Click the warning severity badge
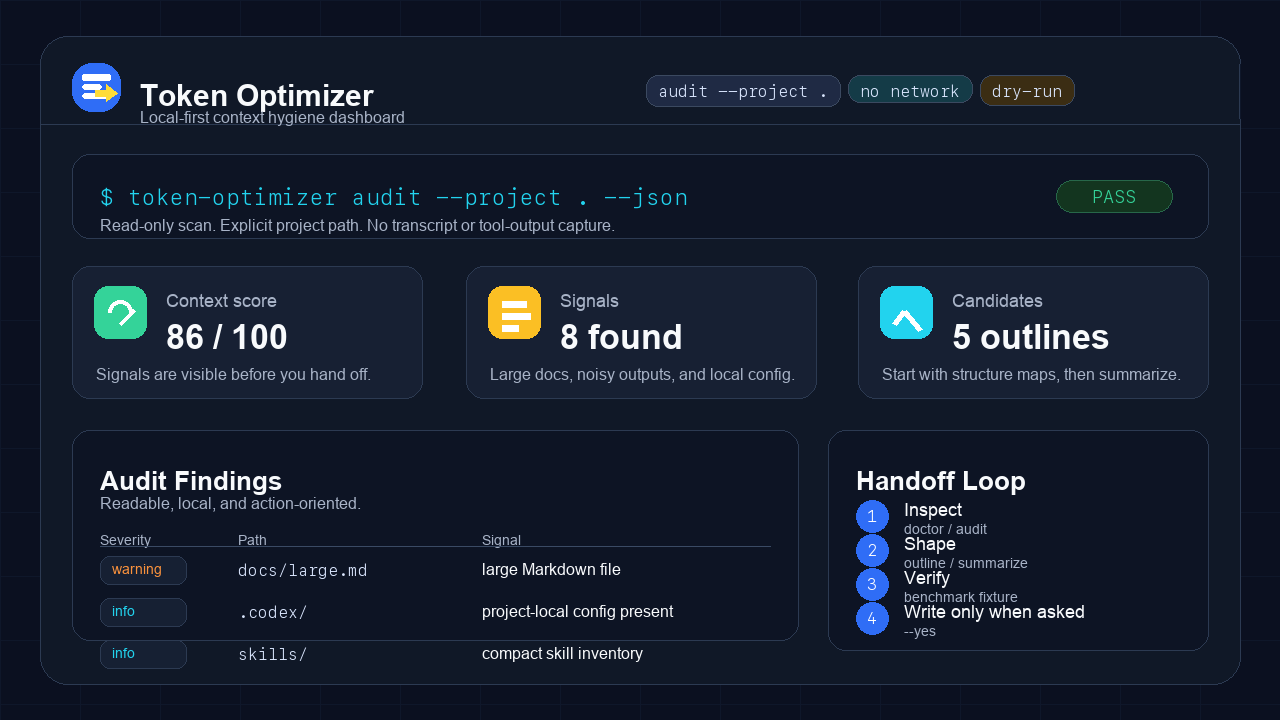The width and height of the screenshot is (1280, 720). tap(143, 570)
